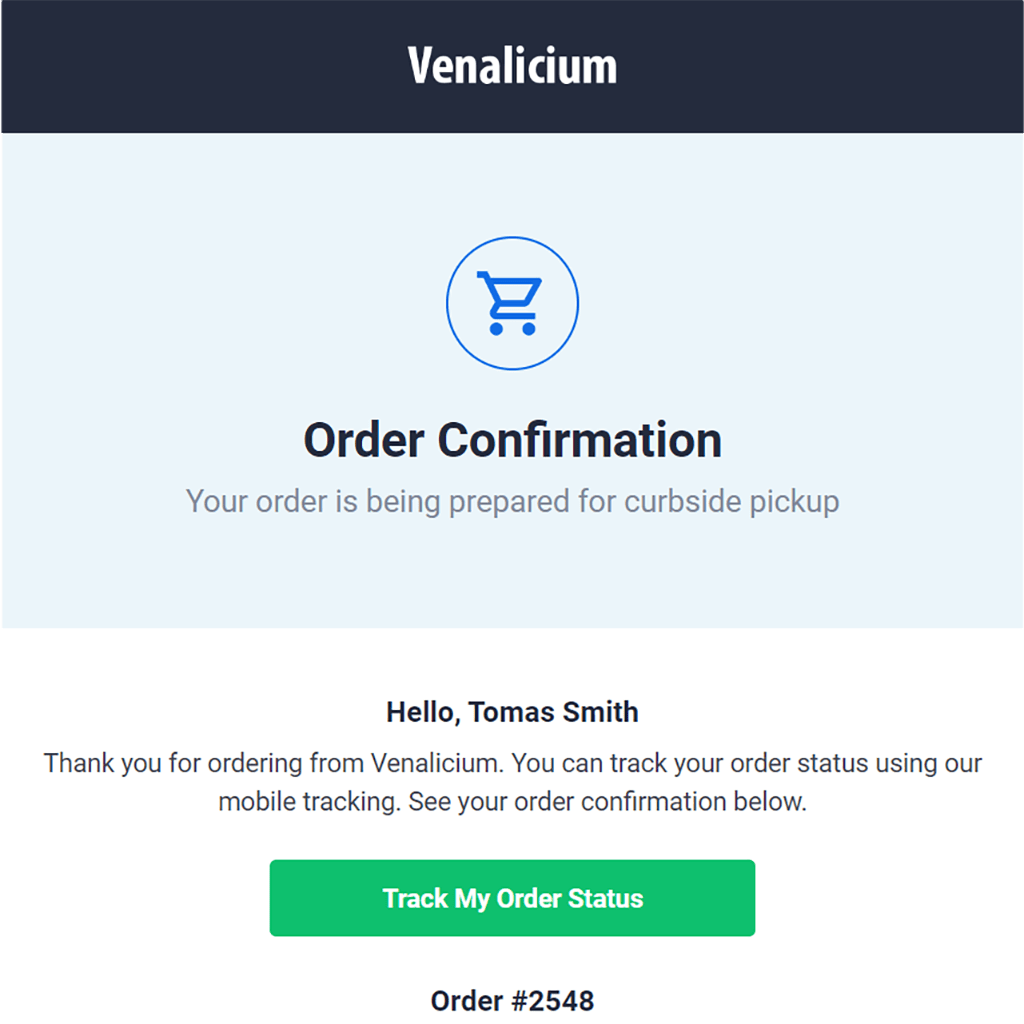This screenshot has width=1024, height=1024.
Task: Select the circular outline around the cart
Action: click(x=512, y=303)
